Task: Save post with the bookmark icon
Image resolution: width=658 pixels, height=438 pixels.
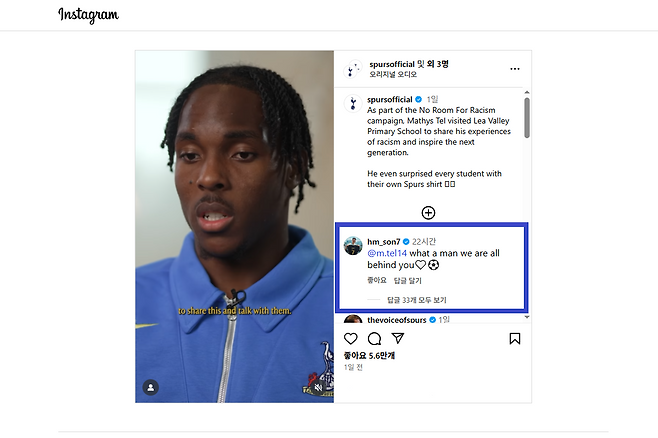Action: [x=515, y=339]
